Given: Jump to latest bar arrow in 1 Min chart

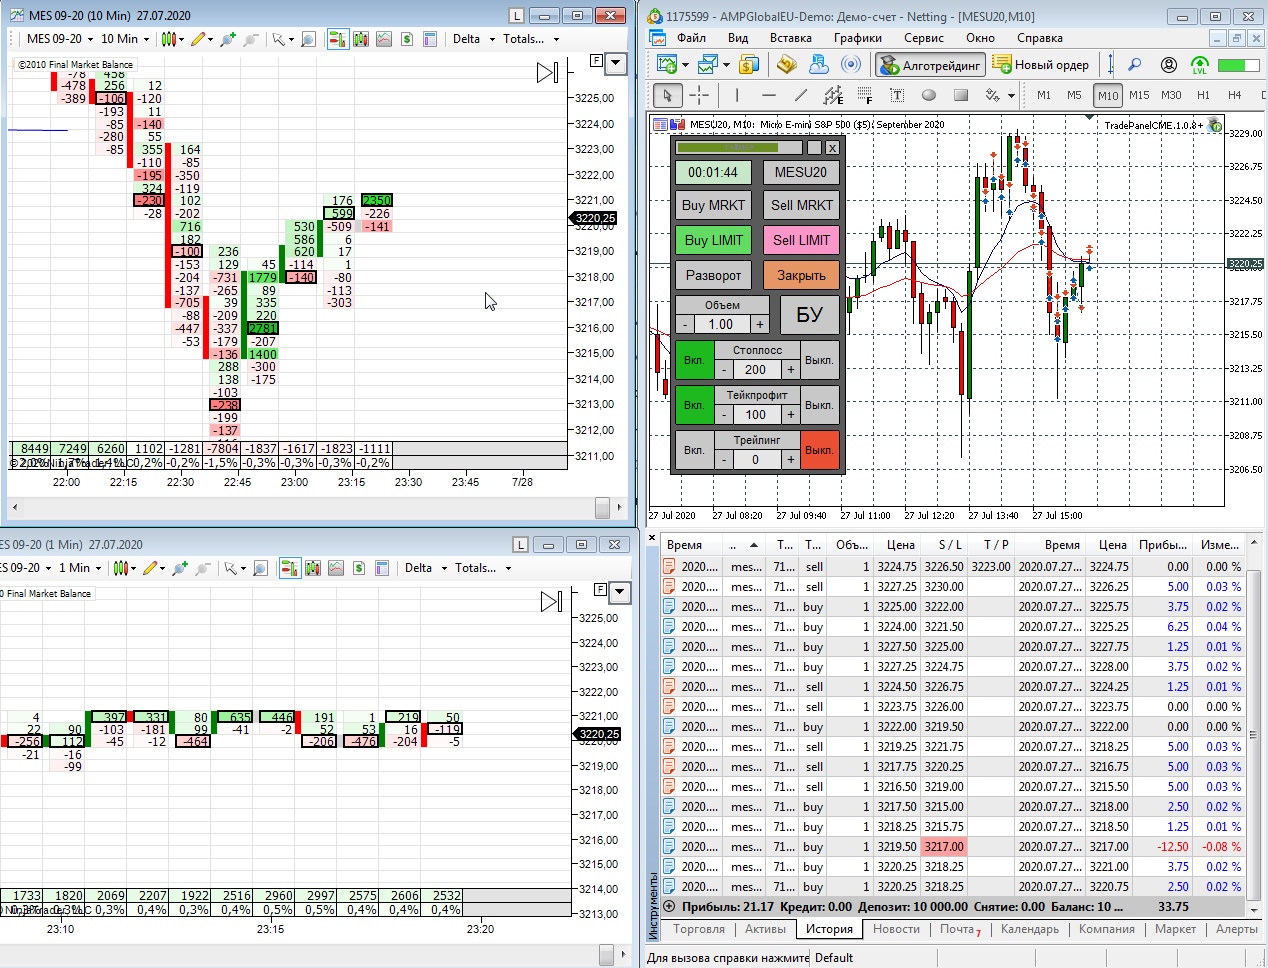Looking at the screenshot, I should (x=551, y=601).
